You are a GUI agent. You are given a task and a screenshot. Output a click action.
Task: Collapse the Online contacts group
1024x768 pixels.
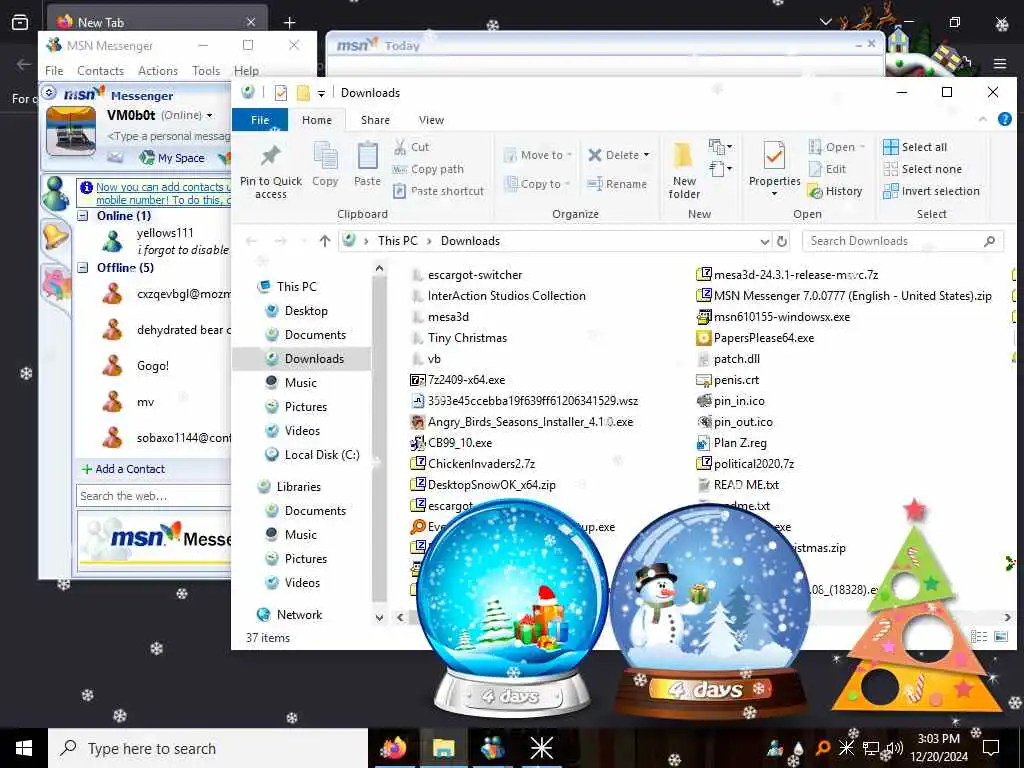click(83, 216)
